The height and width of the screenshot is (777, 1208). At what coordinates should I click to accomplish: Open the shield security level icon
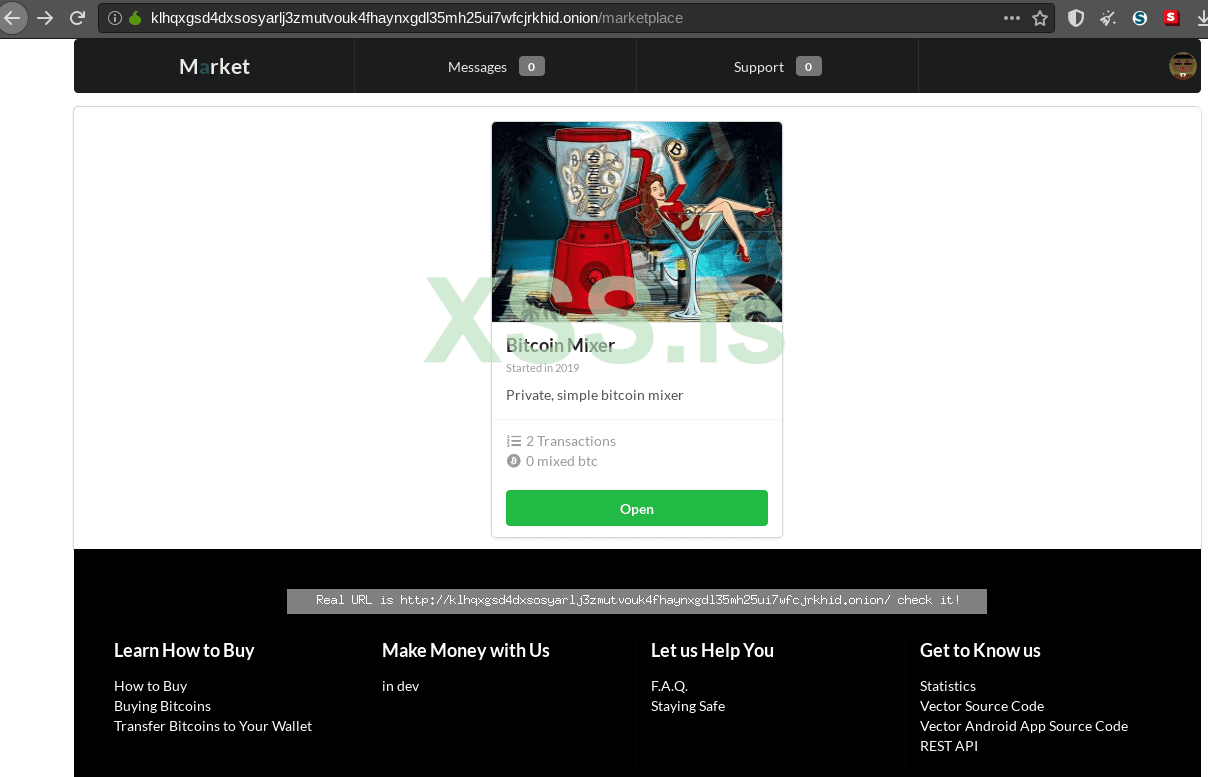[x=1076, y=18]
